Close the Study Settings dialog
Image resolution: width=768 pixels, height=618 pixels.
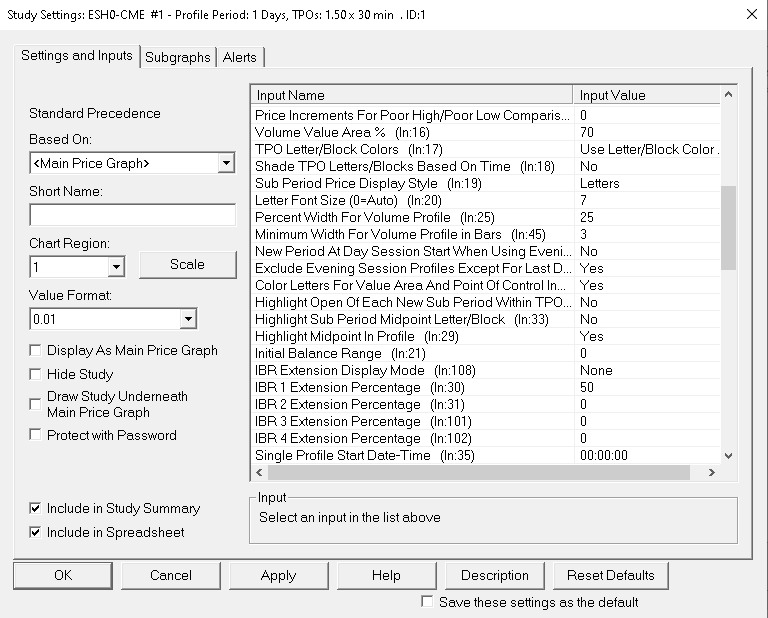(x=751, y=14)
